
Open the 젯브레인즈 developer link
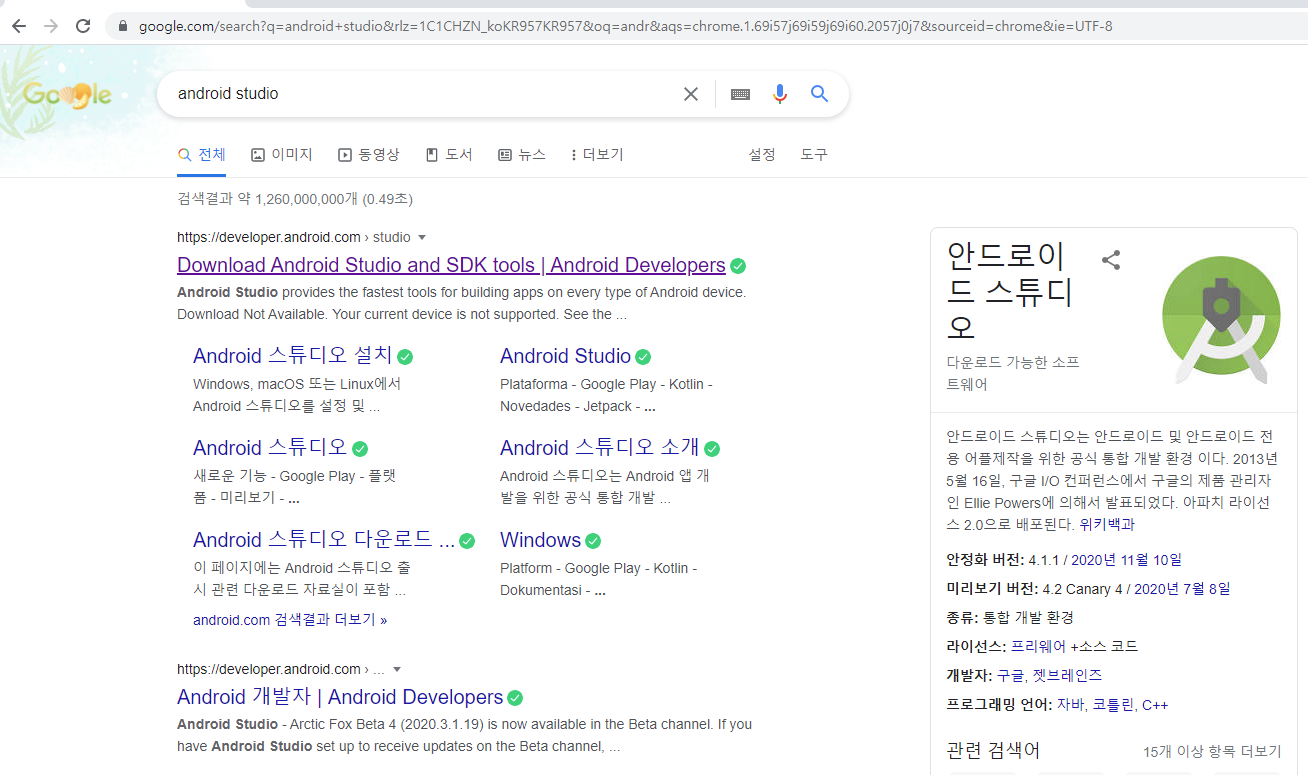pyautogui.click(x=1067, y=676)
